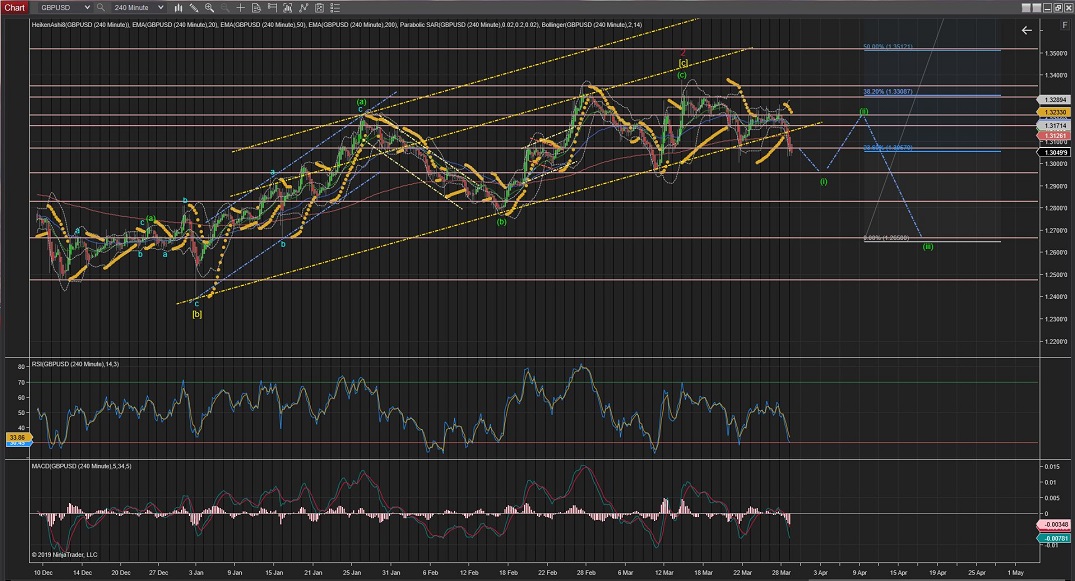1075x581 pixels.
Task: Click the 25 Jan date label
Action: [352, 573]
